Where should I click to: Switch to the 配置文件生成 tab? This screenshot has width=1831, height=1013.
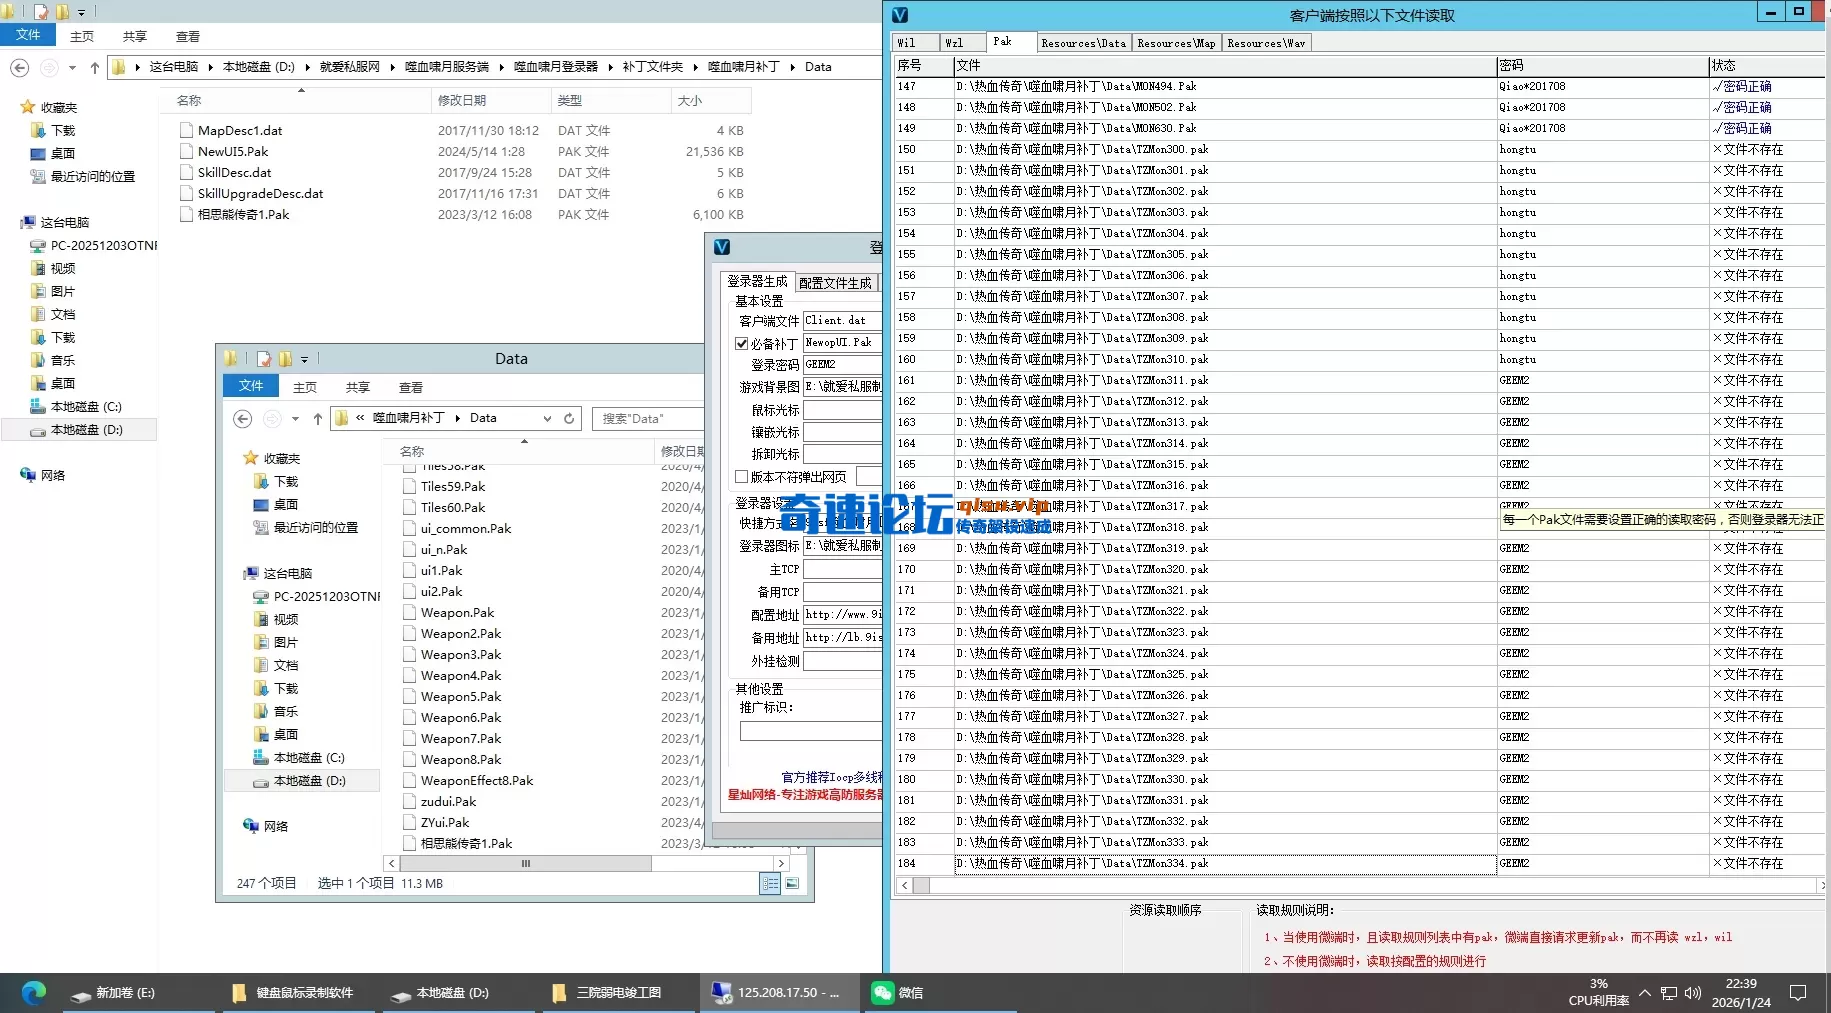pyautogui.click(x=836, y=283)
